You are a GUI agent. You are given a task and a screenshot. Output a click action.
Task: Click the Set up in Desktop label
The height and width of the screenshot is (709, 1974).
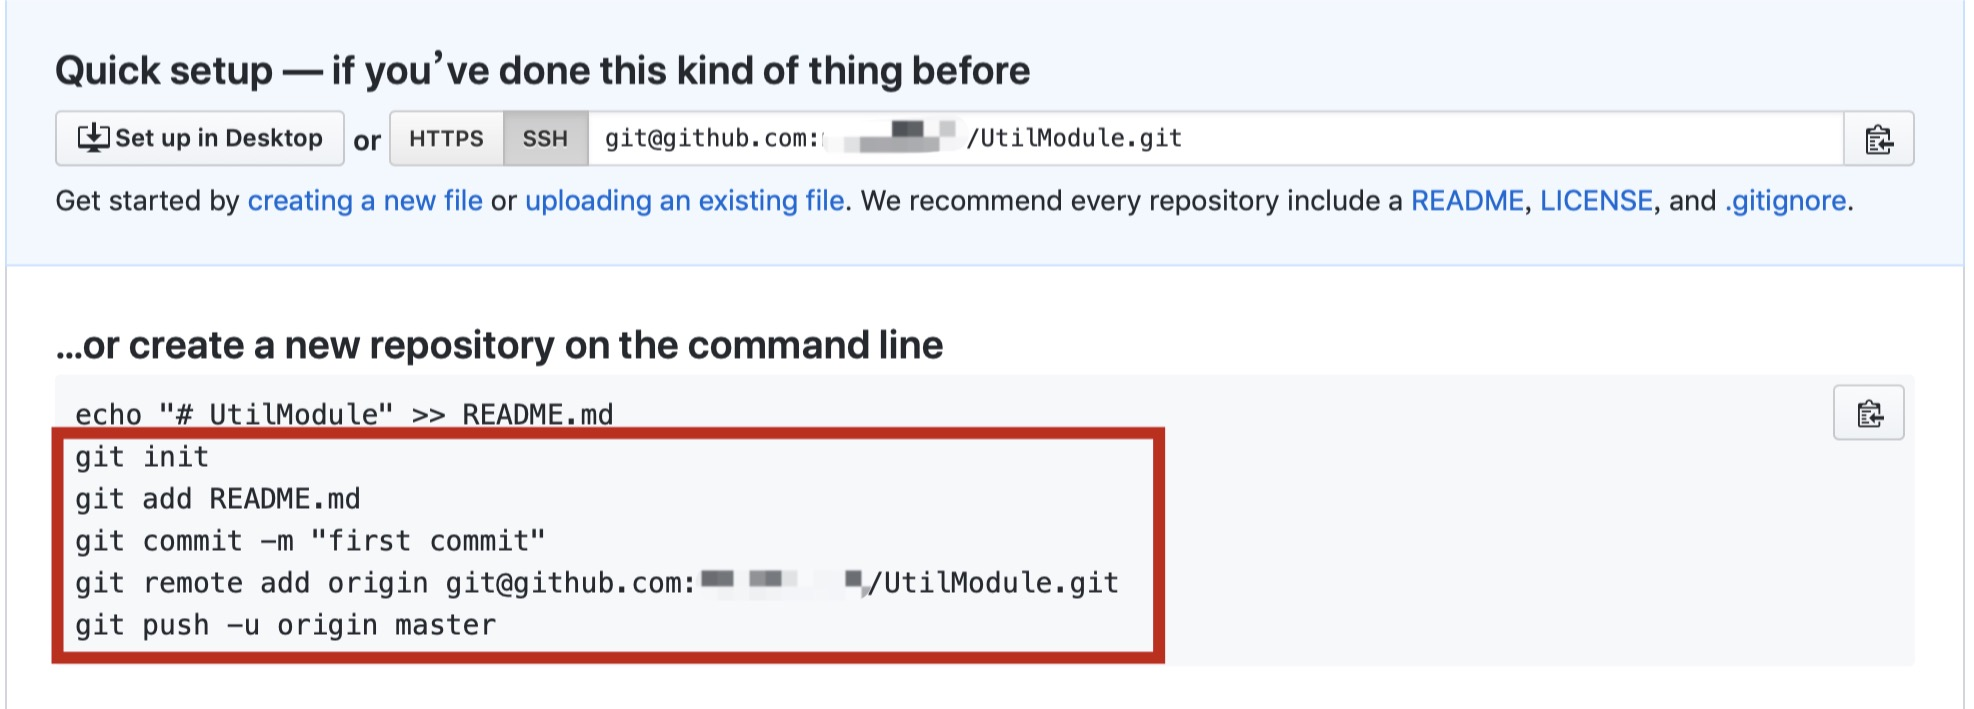coord(219,138)
